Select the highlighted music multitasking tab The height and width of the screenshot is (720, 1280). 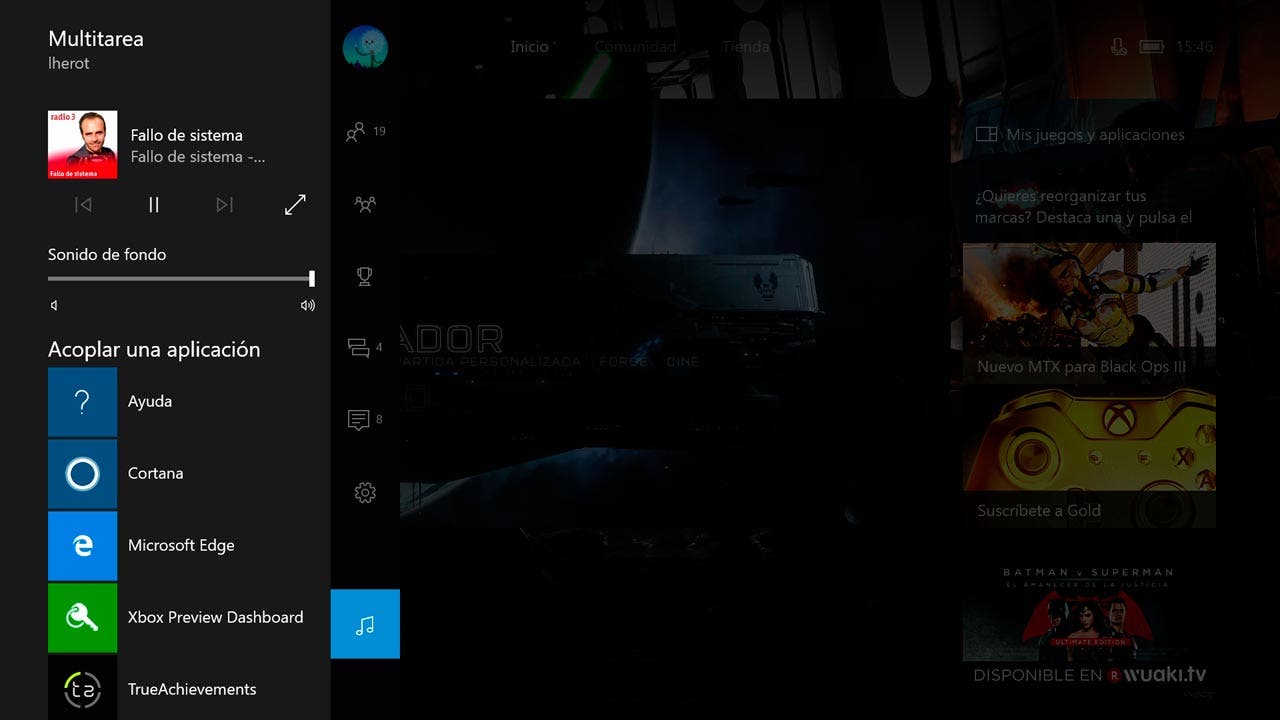pyautogui.click(x=365, y=624)
